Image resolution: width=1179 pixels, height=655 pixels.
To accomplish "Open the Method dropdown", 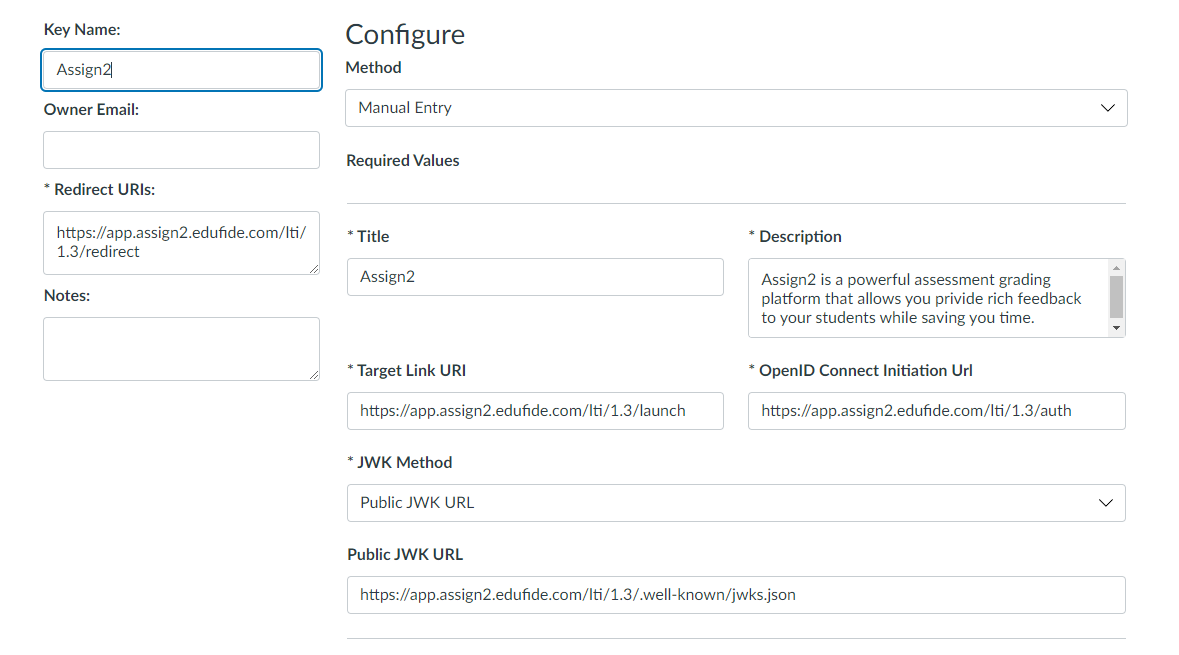I will [735, 107].
